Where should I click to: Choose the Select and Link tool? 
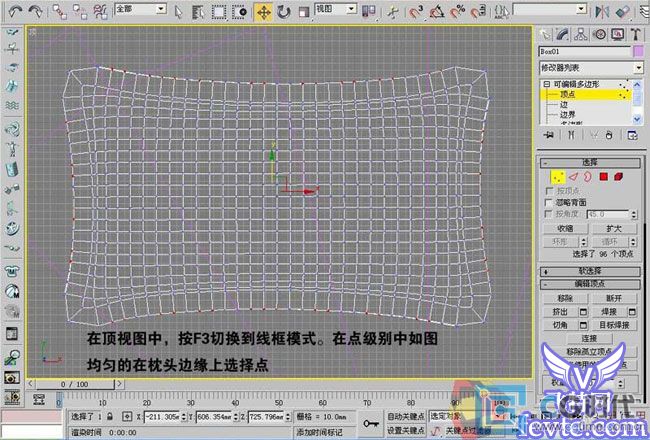pos(60,12)
